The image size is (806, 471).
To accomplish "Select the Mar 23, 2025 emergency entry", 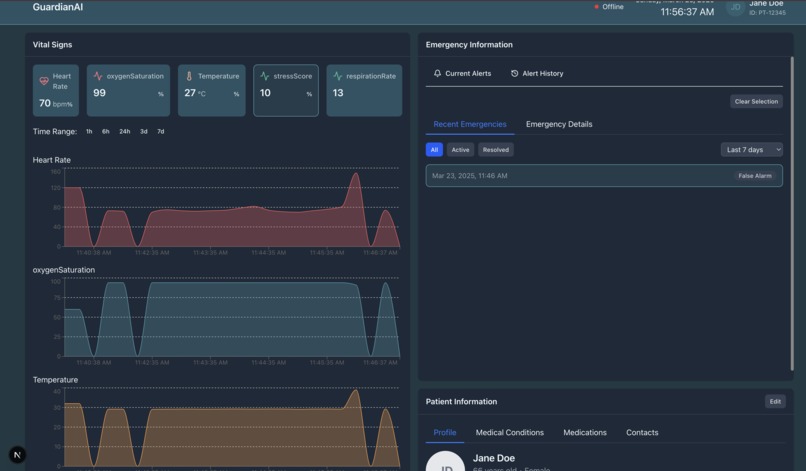I will [604, 176].
